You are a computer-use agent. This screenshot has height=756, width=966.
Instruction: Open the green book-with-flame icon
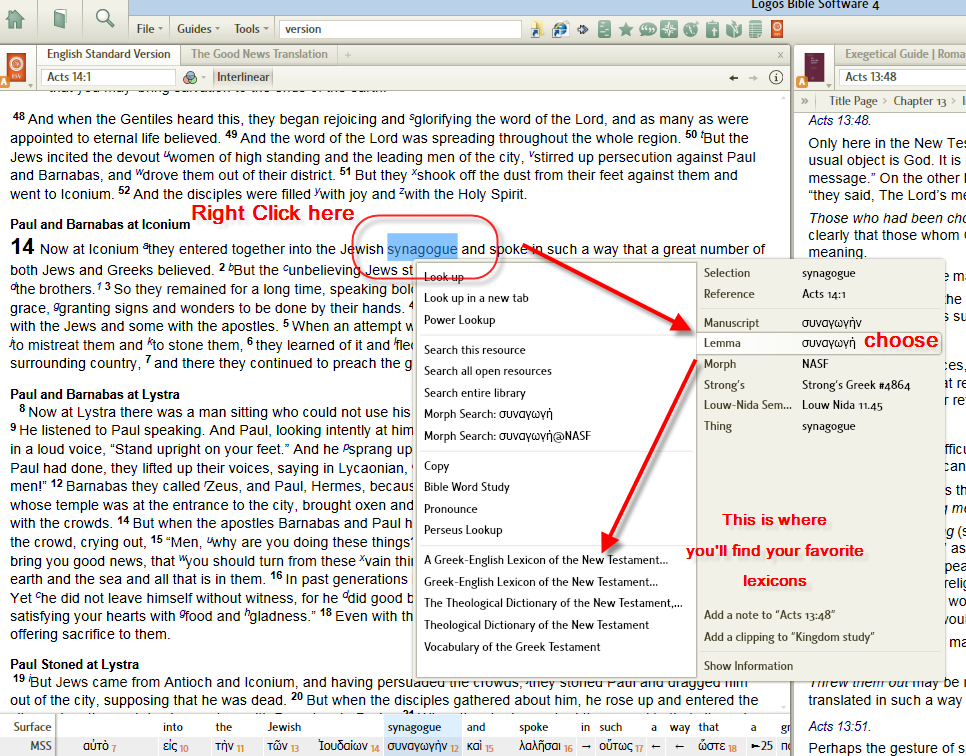[734, 29]
